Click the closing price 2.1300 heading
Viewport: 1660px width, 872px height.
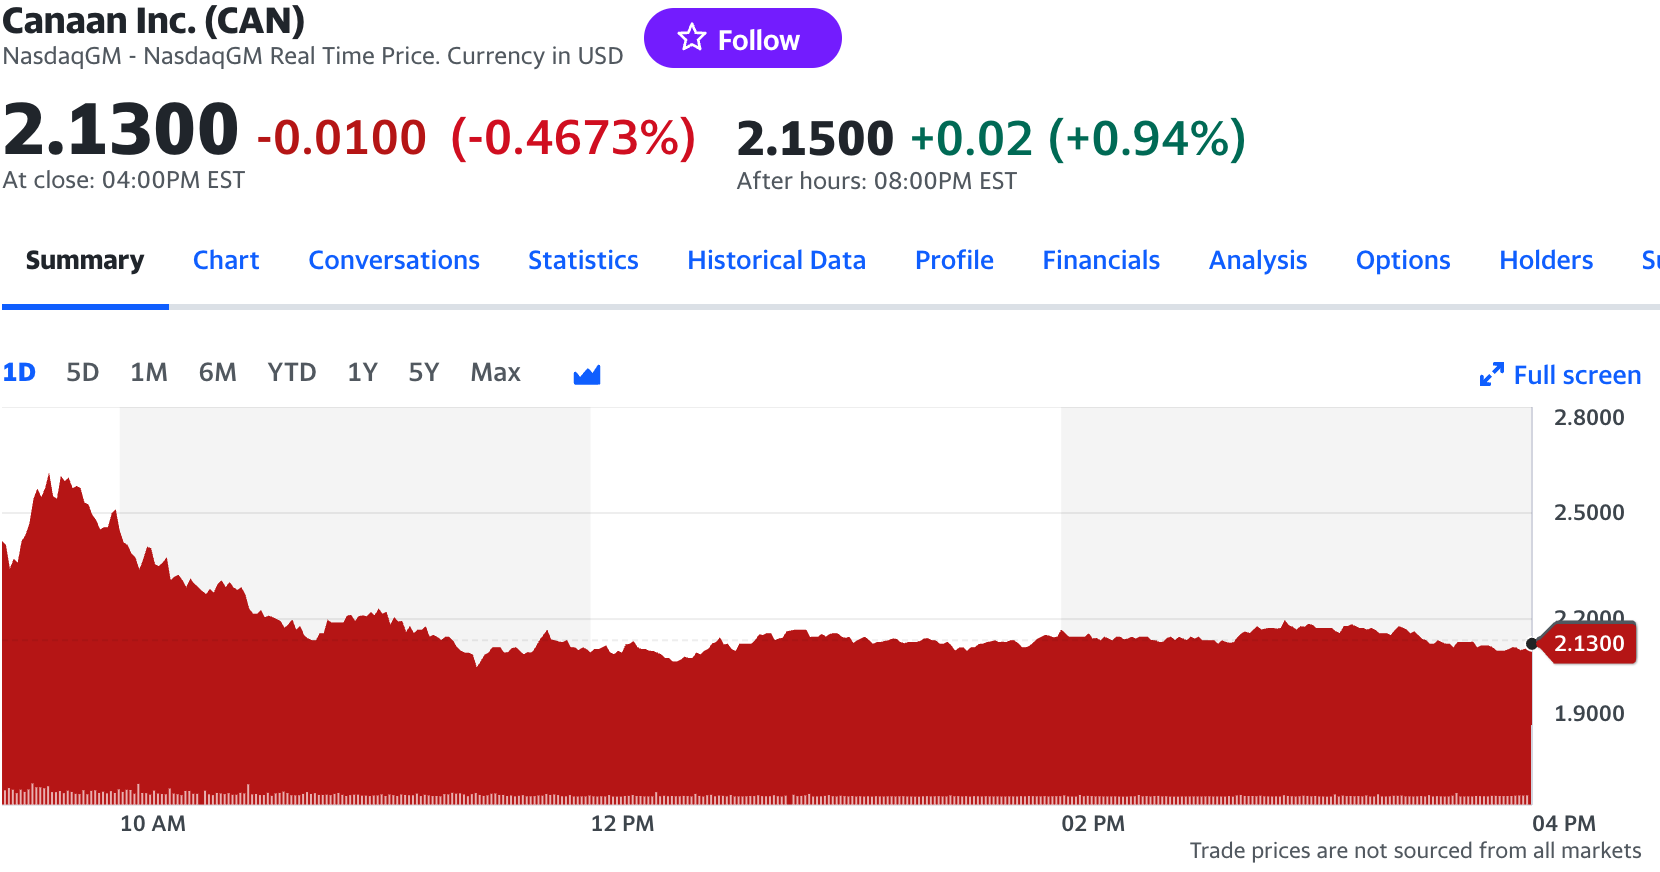121,130
